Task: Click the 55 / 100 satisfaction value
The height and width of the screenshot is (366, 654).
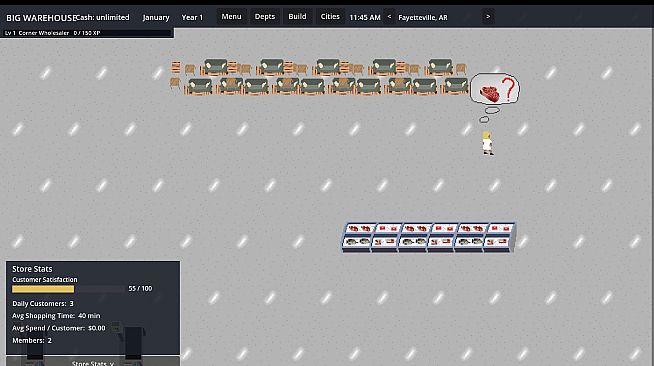Action: (140, 288)
